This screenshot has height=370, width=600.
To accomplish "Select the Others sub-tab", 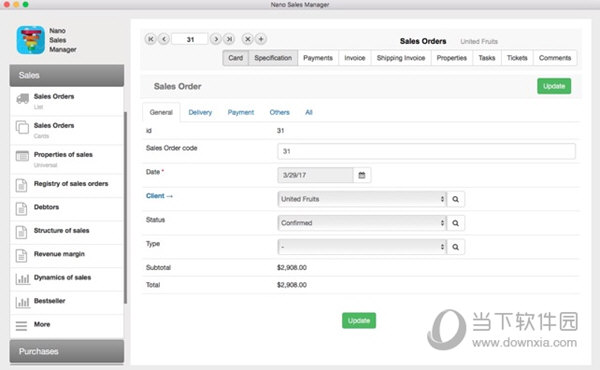I will pyautogui.click(x=279, y=112).
